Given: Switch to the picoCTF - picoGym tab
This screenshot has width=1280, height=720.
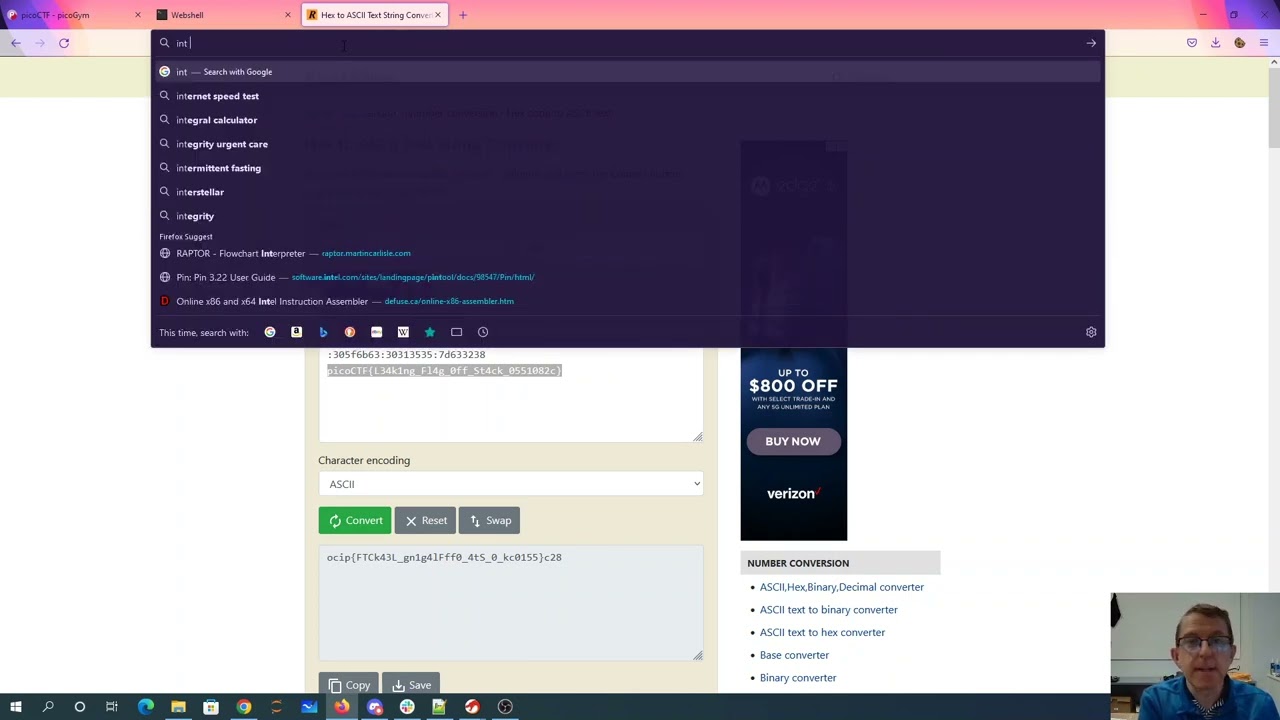Looking at the screenshot, I should point(74,15).
